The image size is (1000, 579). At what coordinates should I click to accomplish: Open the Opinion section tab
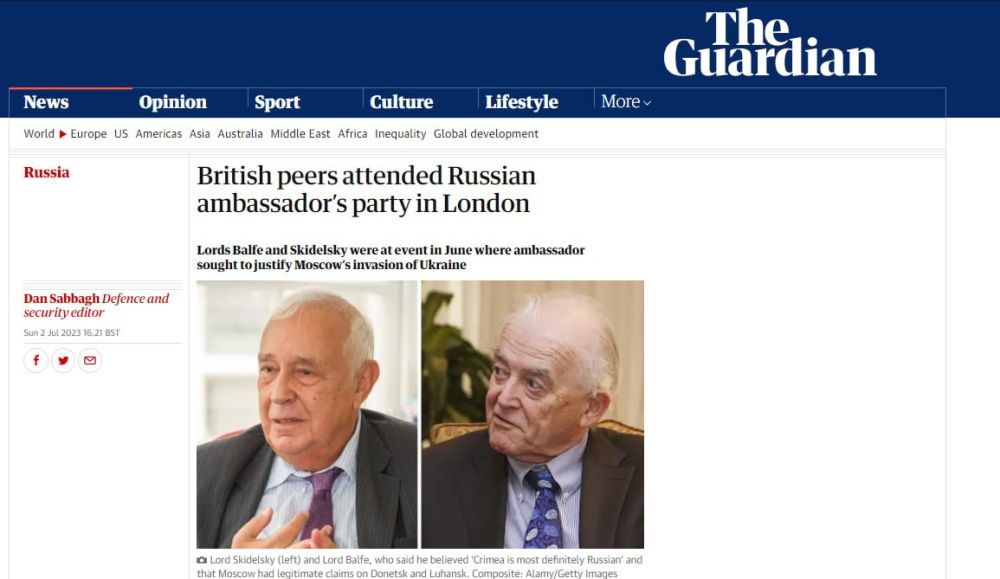point(173,102)
